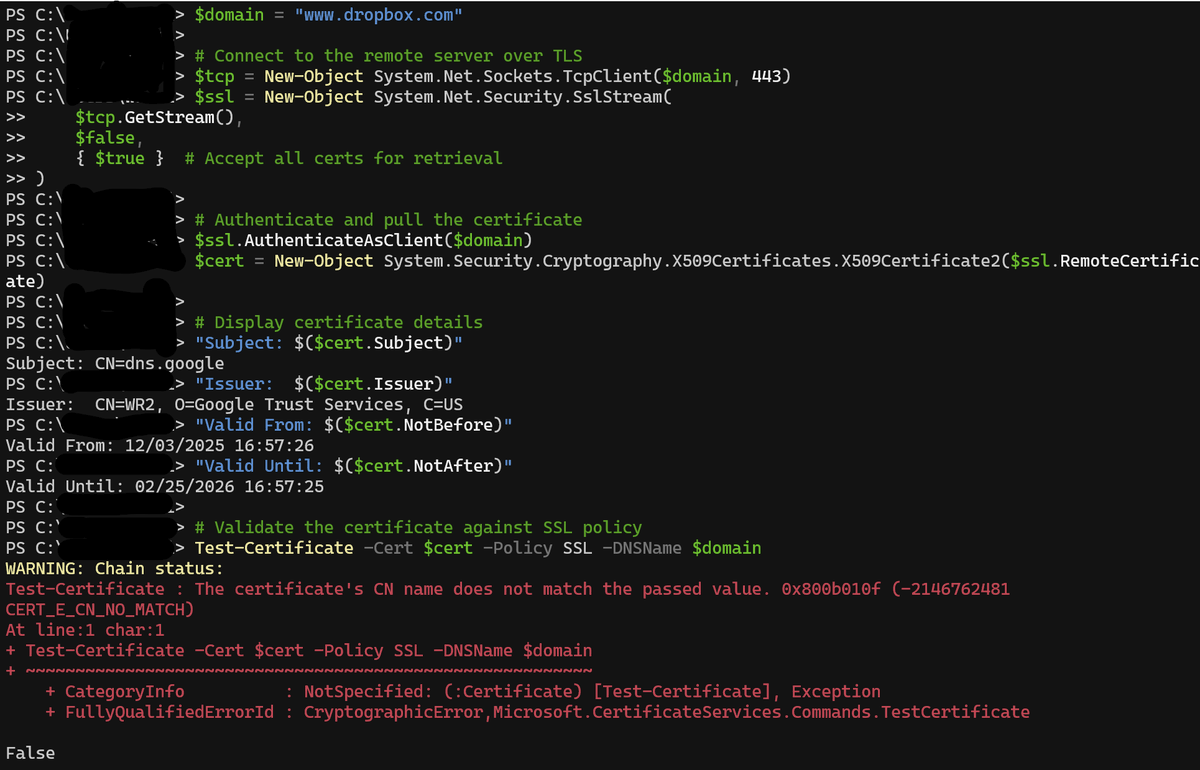Click comment "# Accept all certs for retrieval"

click(344, 158)
